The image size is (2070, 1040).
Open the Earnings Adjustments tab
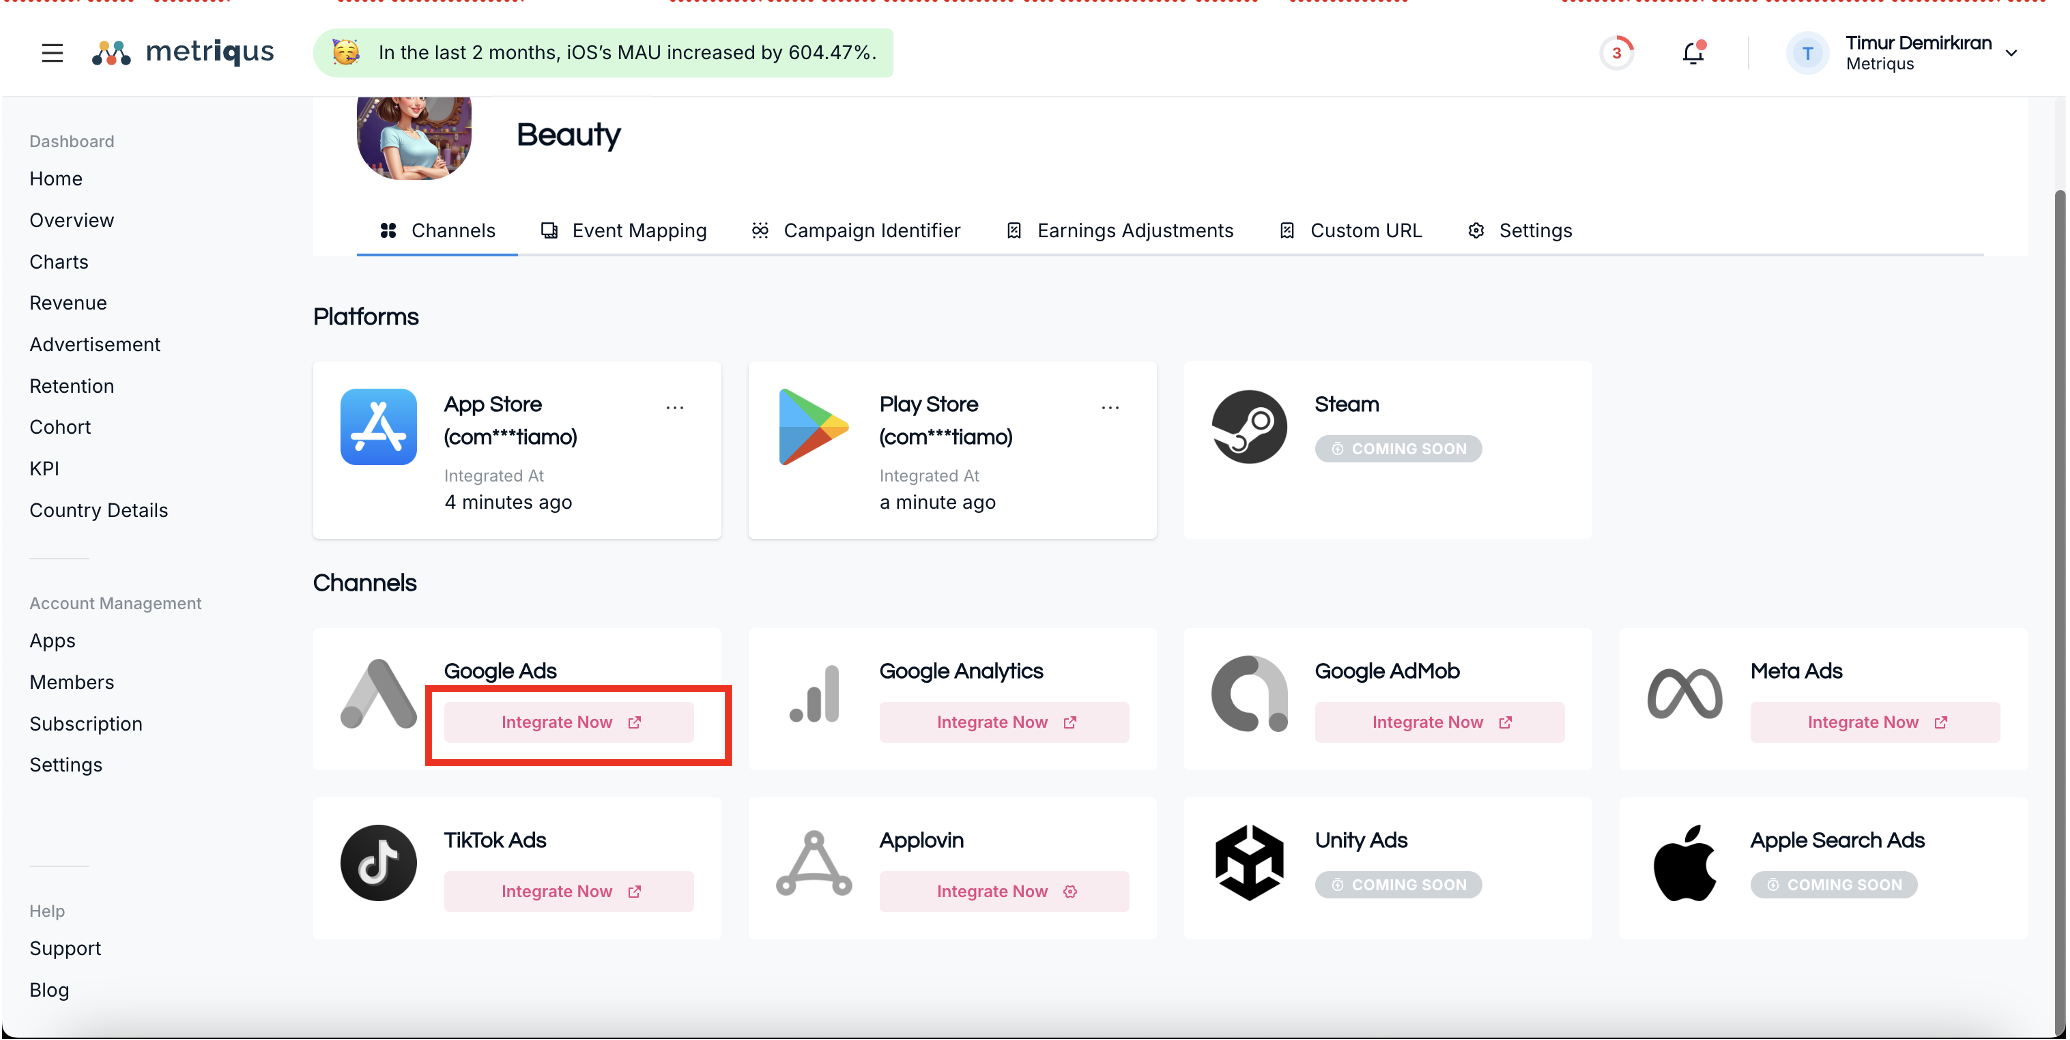click(x=1120, y=231)
